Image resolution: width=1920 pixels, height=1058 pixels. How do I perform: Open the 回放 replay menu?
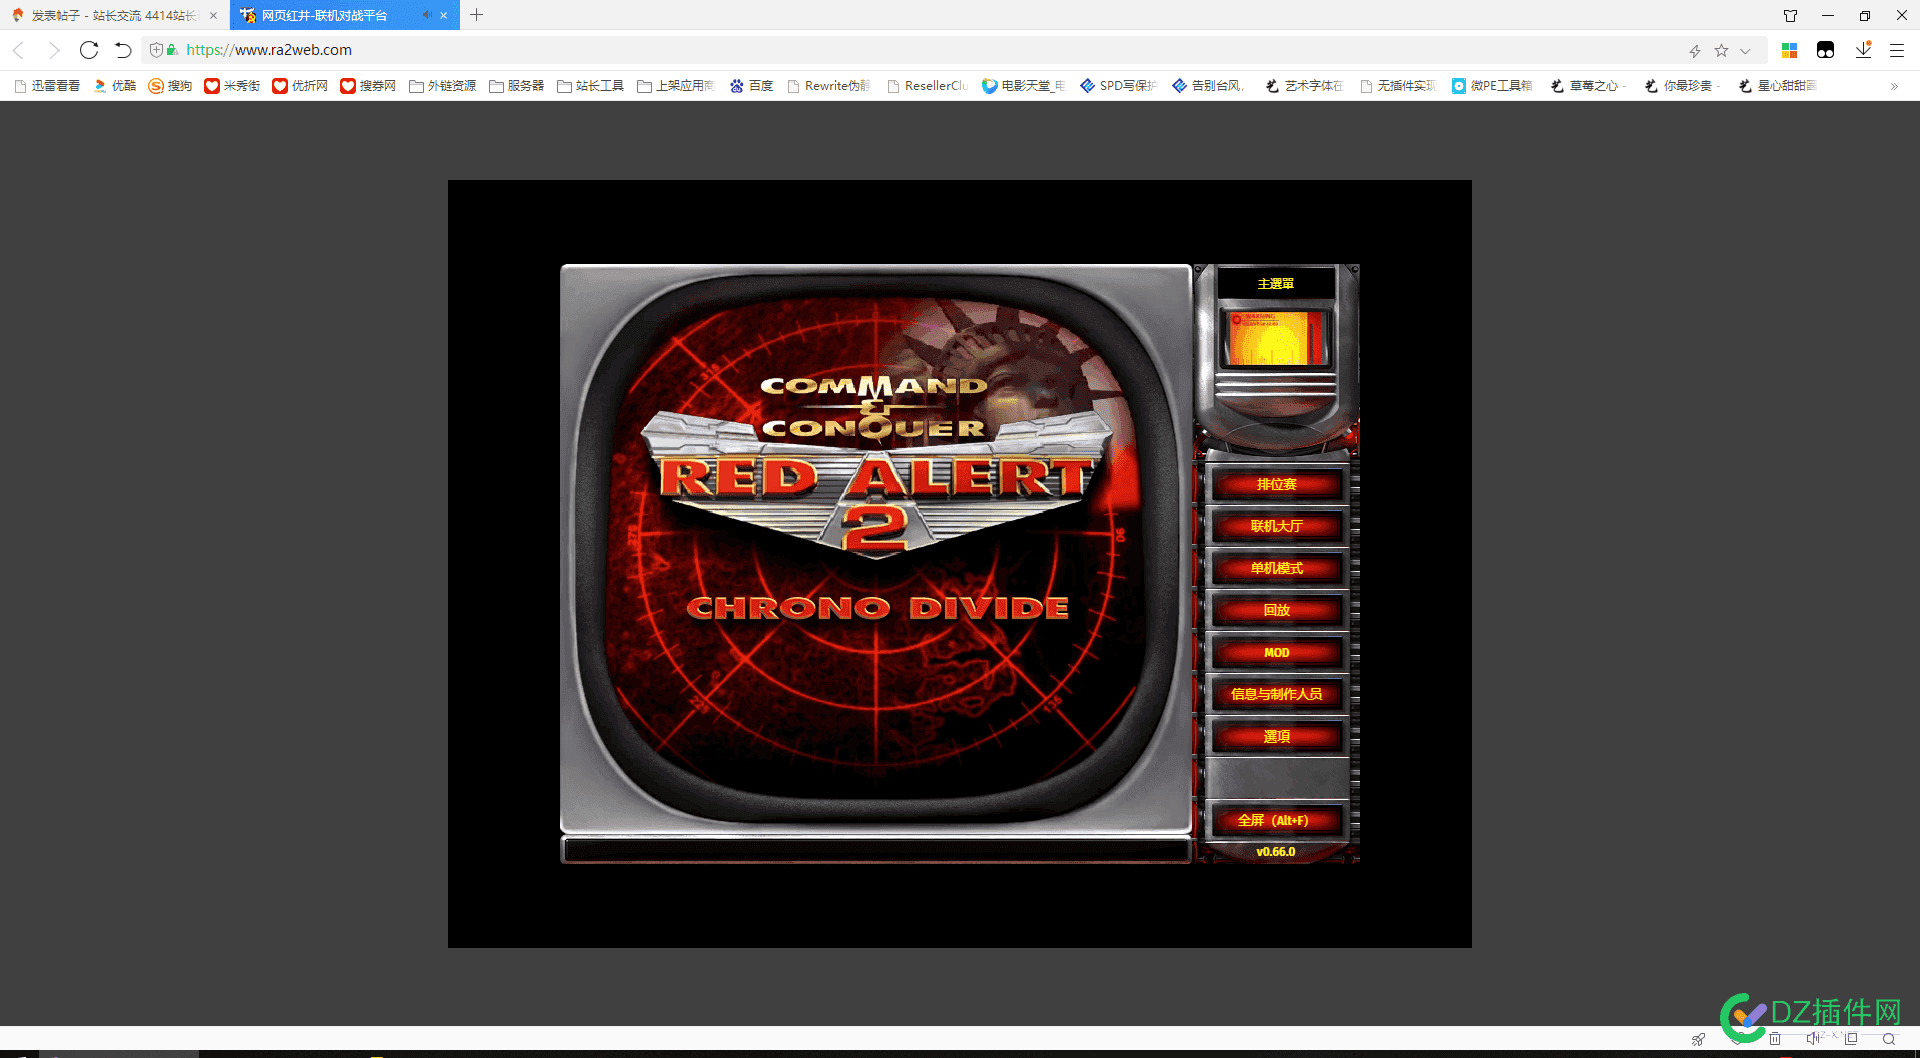[1276, 610]
